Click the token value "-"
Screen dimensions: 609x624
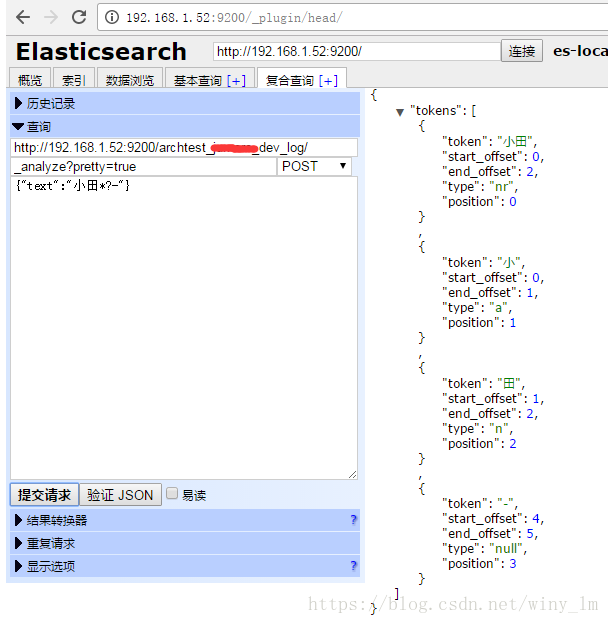point(506,504)
